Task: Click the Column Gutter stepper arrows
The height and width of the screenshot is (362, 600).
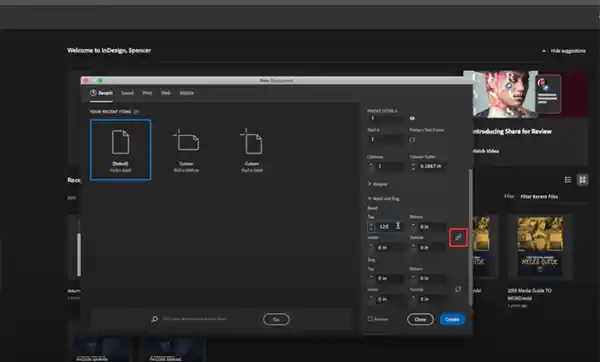Action: (x=413, y=166)
